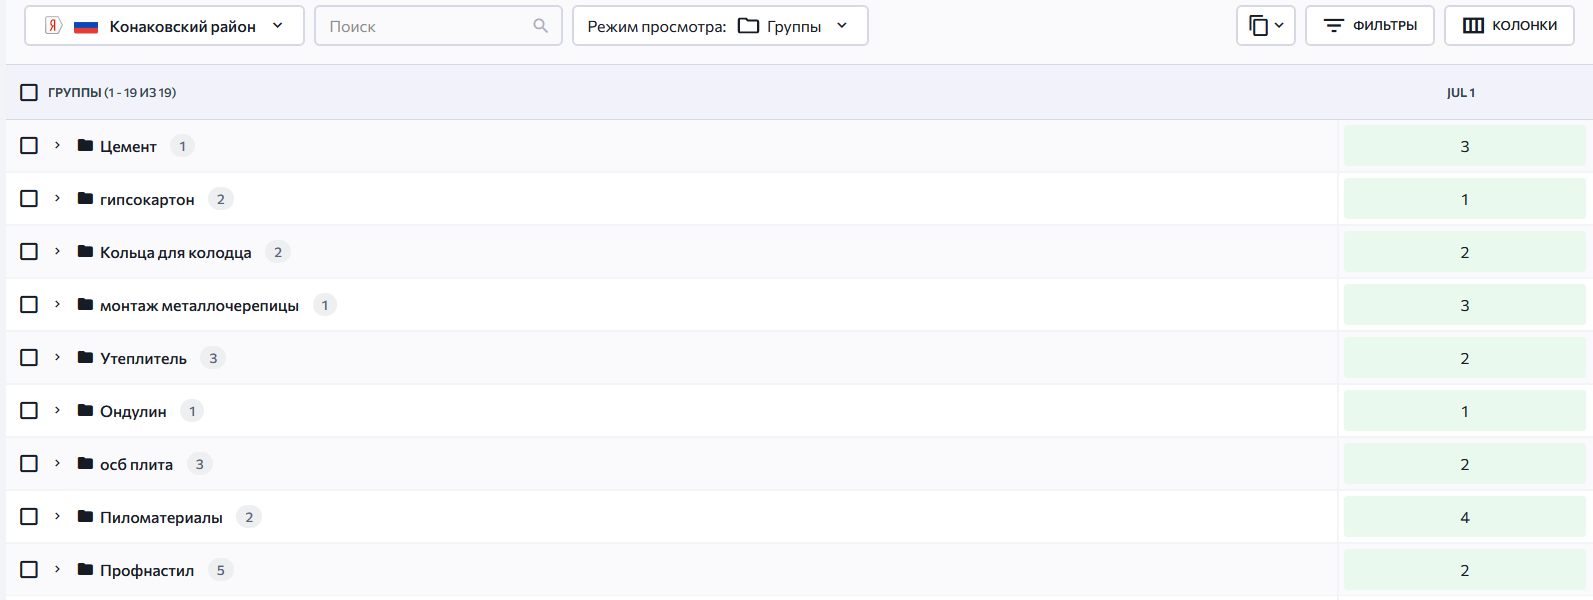The height and width of the screenshot is (600, 1593).
Task: Click the монтаж металлочерепицы group name
Action: click(199, 306)
